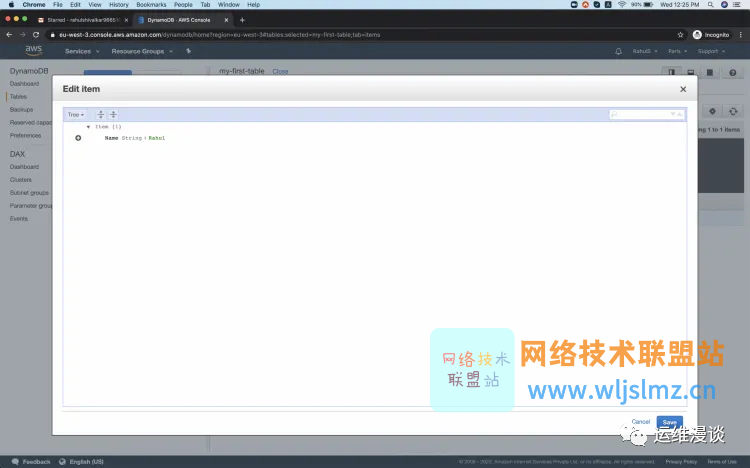Switch to full panel layout icon
Viewport: 750px width, 468px height.
click(710, 72)
